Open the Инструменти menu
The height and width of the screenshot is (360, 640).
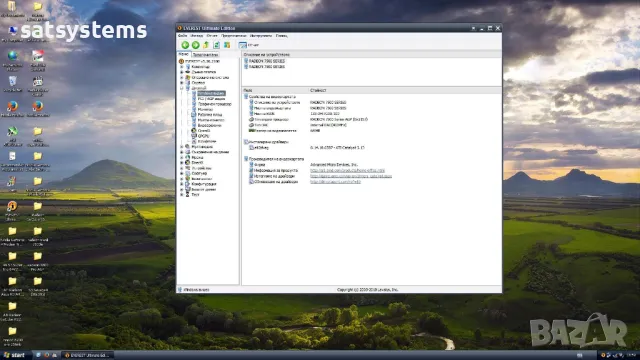[260, 36]
